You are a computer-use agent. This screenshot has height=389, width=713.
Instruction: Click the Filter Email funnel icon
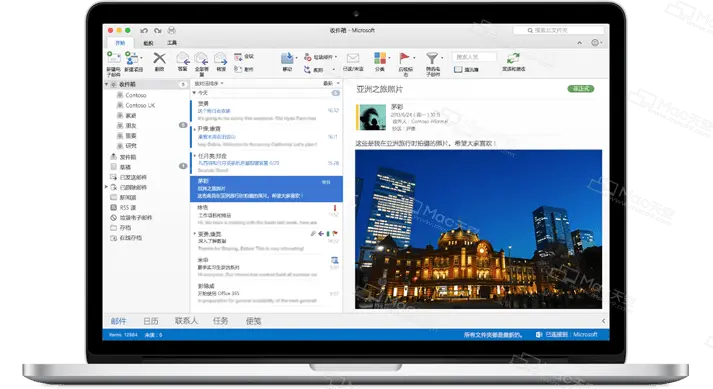pos(432,58)
